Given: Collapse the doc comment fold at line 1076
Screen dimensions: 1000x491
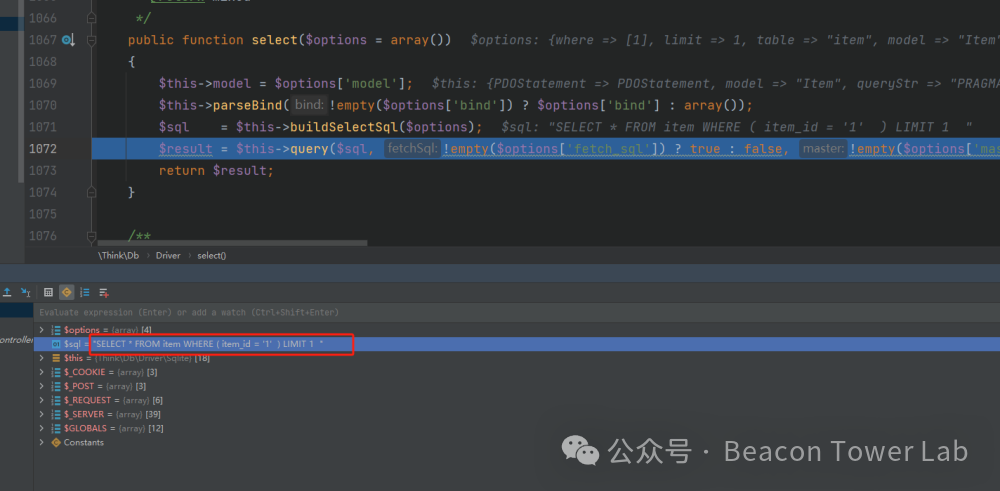Looking at the screenshot, I should pos(91,236).
